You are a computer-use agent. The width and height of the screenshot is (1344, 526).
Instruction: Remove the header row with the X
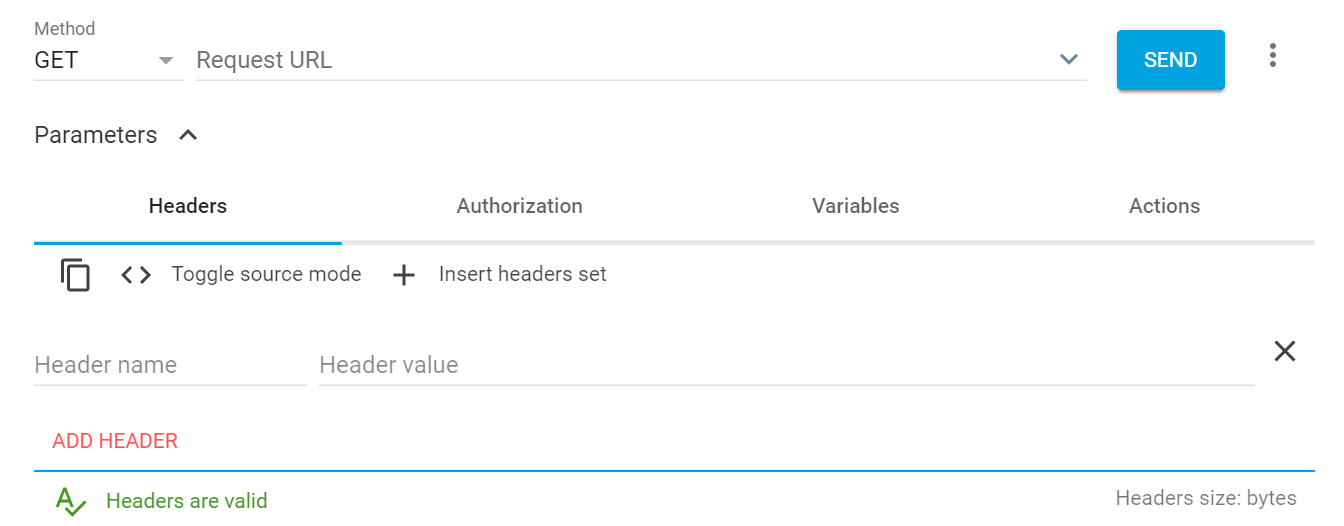1285,351
